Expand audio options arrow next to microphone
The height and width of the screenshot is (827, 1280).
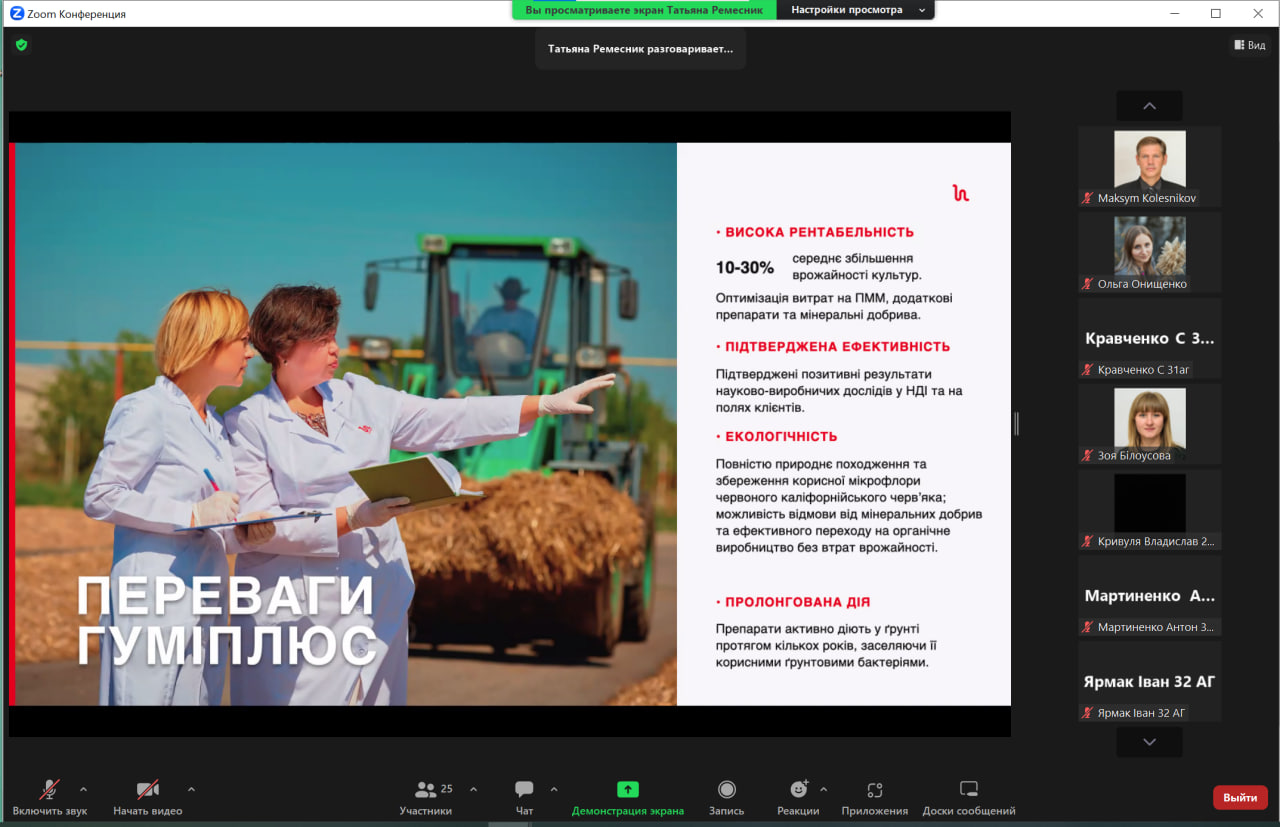point(83,789)
